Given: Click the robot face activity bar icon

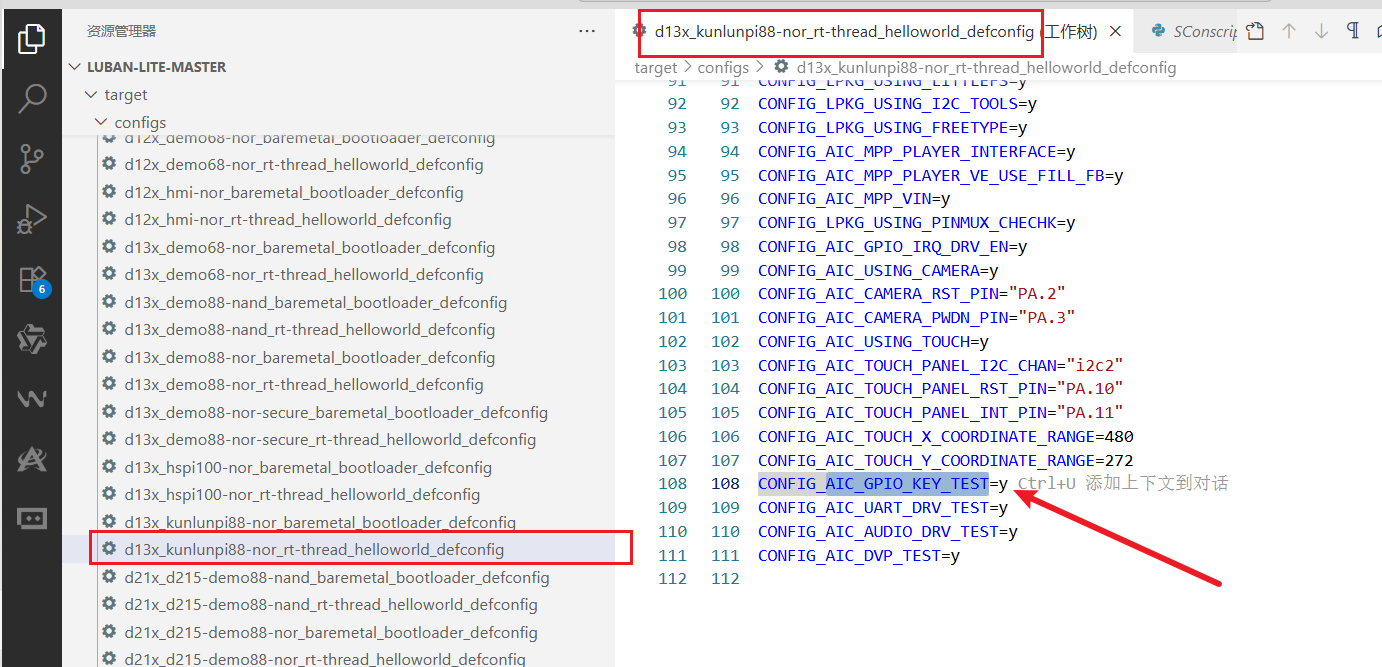Looking at the screenshot, I should (31, 519).
